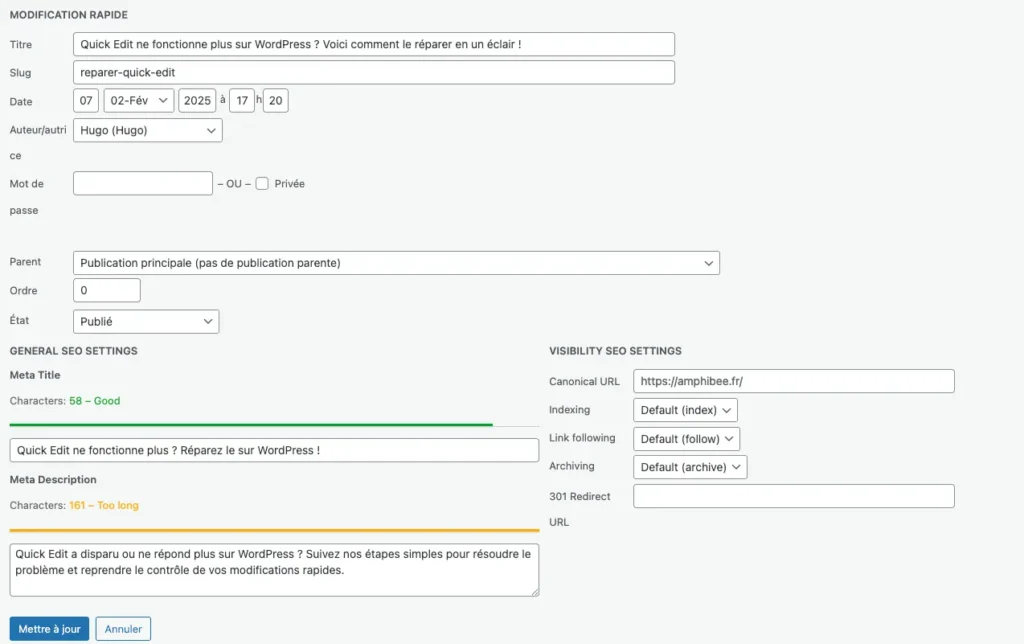Click into the Titre text field
Viewport: 1024px width, 644px height.
(374, 44)
